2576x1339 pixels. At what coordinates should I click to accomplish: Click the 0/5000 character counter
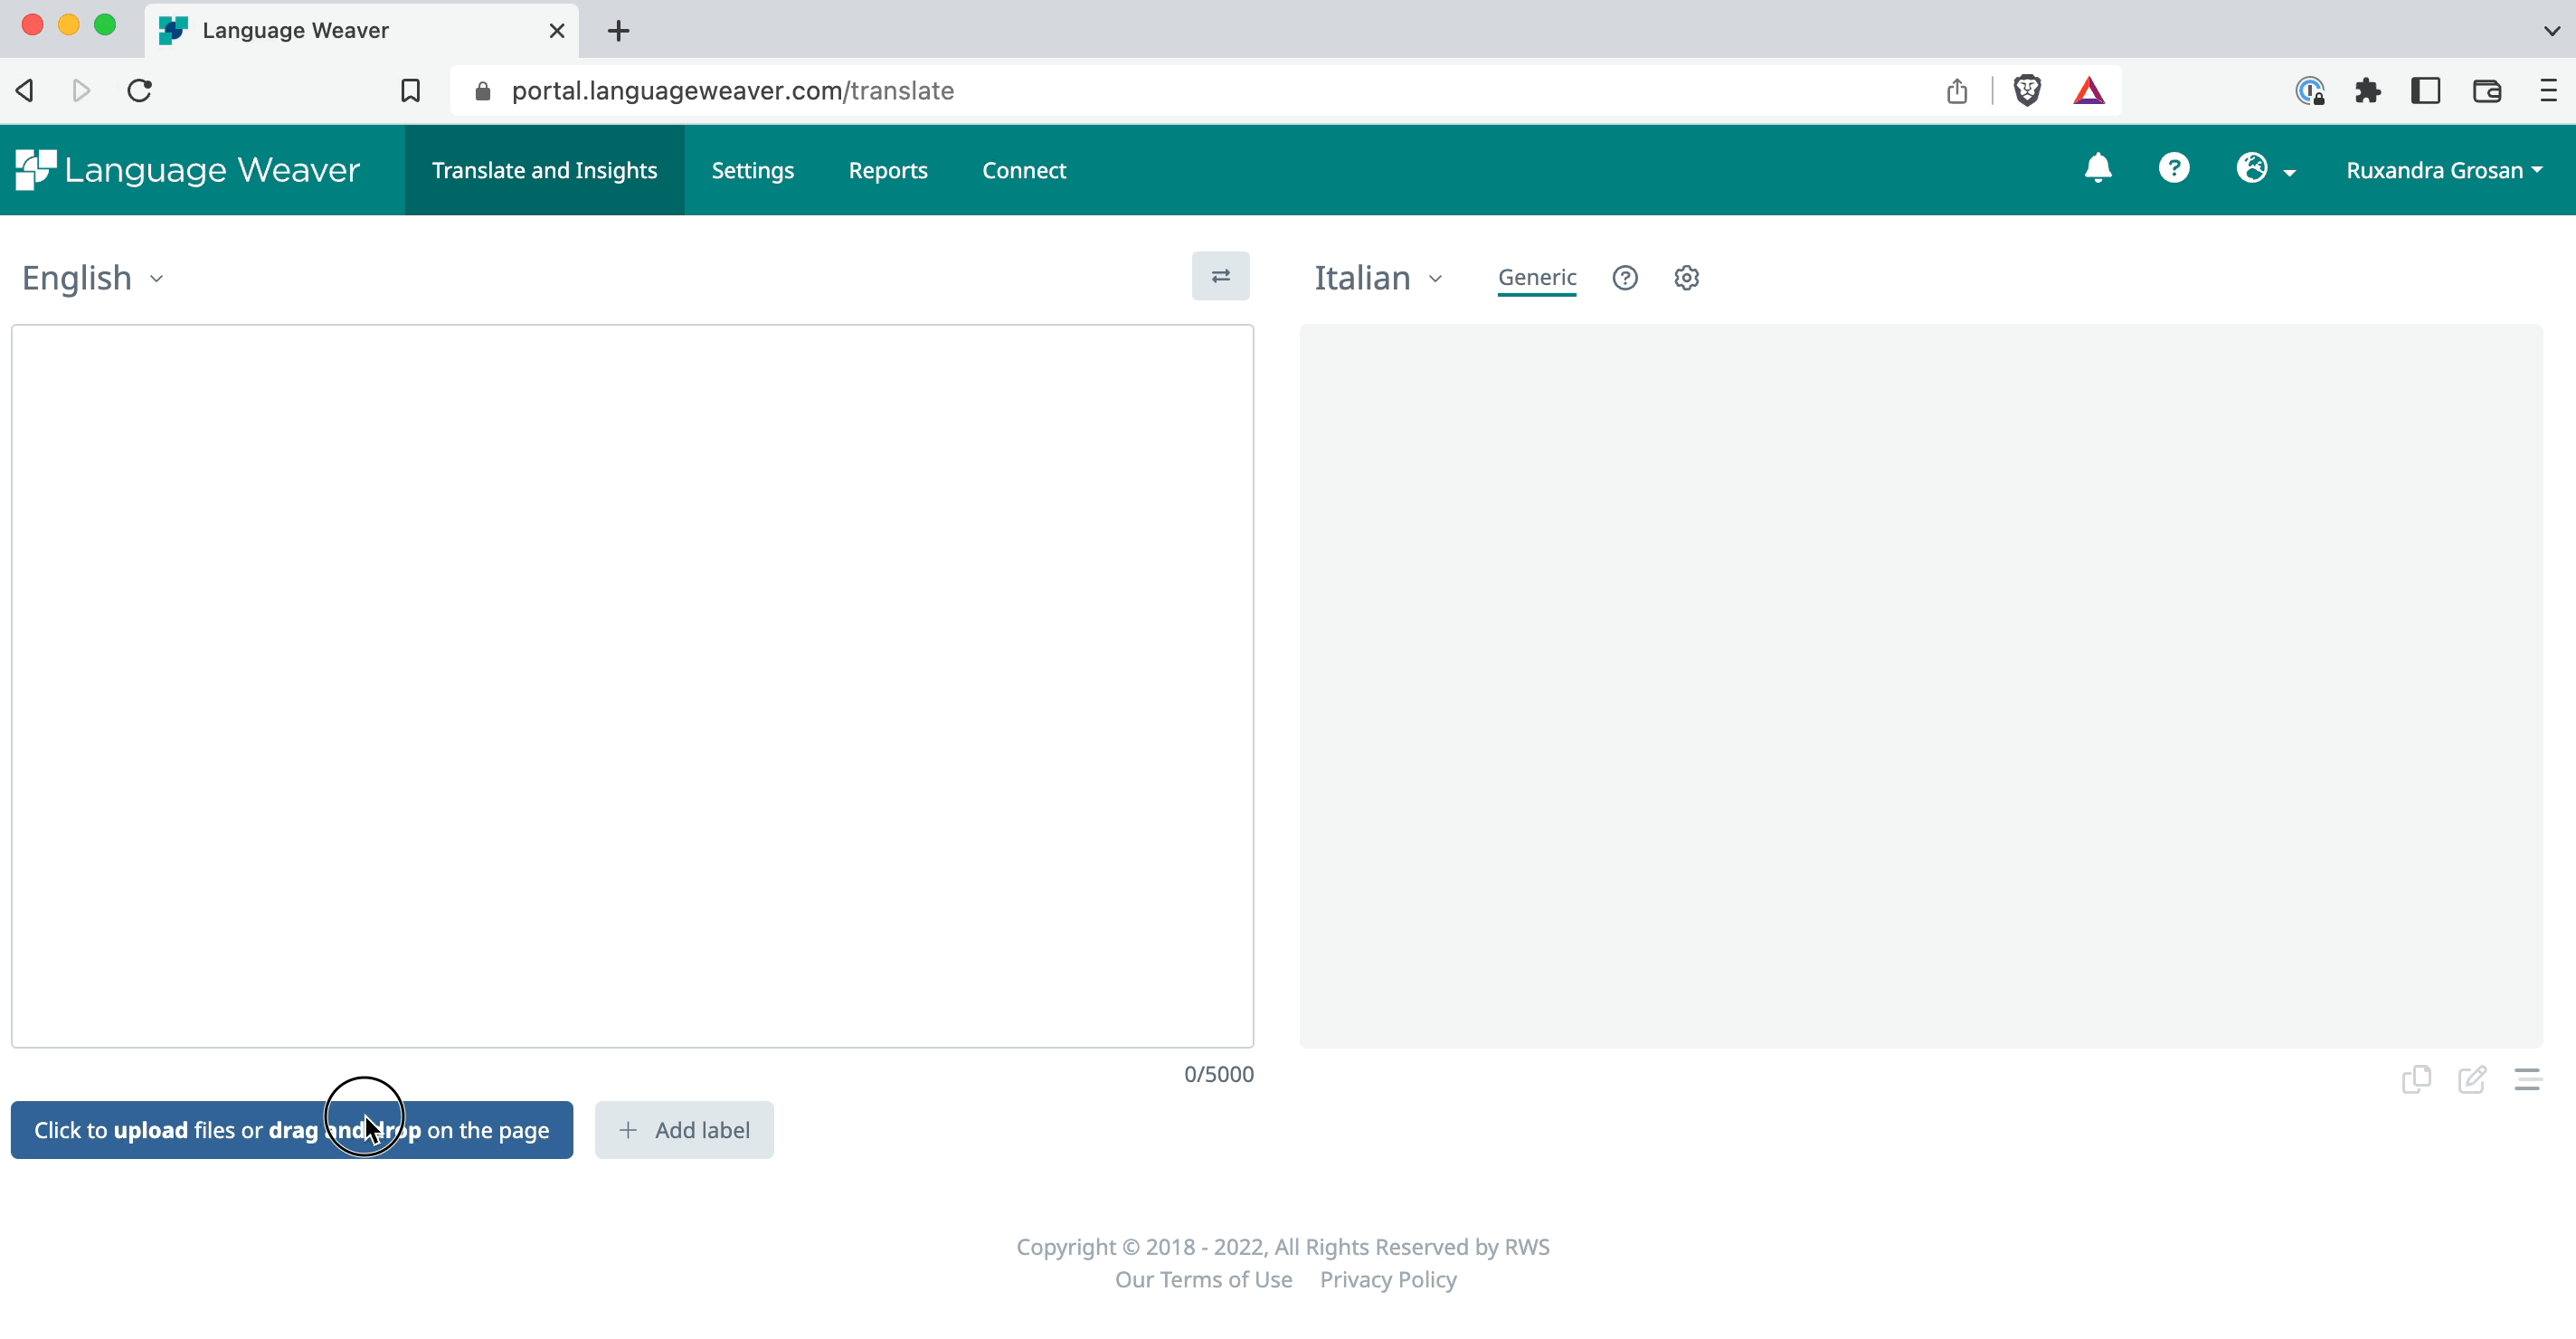tap(1219, 1074)
